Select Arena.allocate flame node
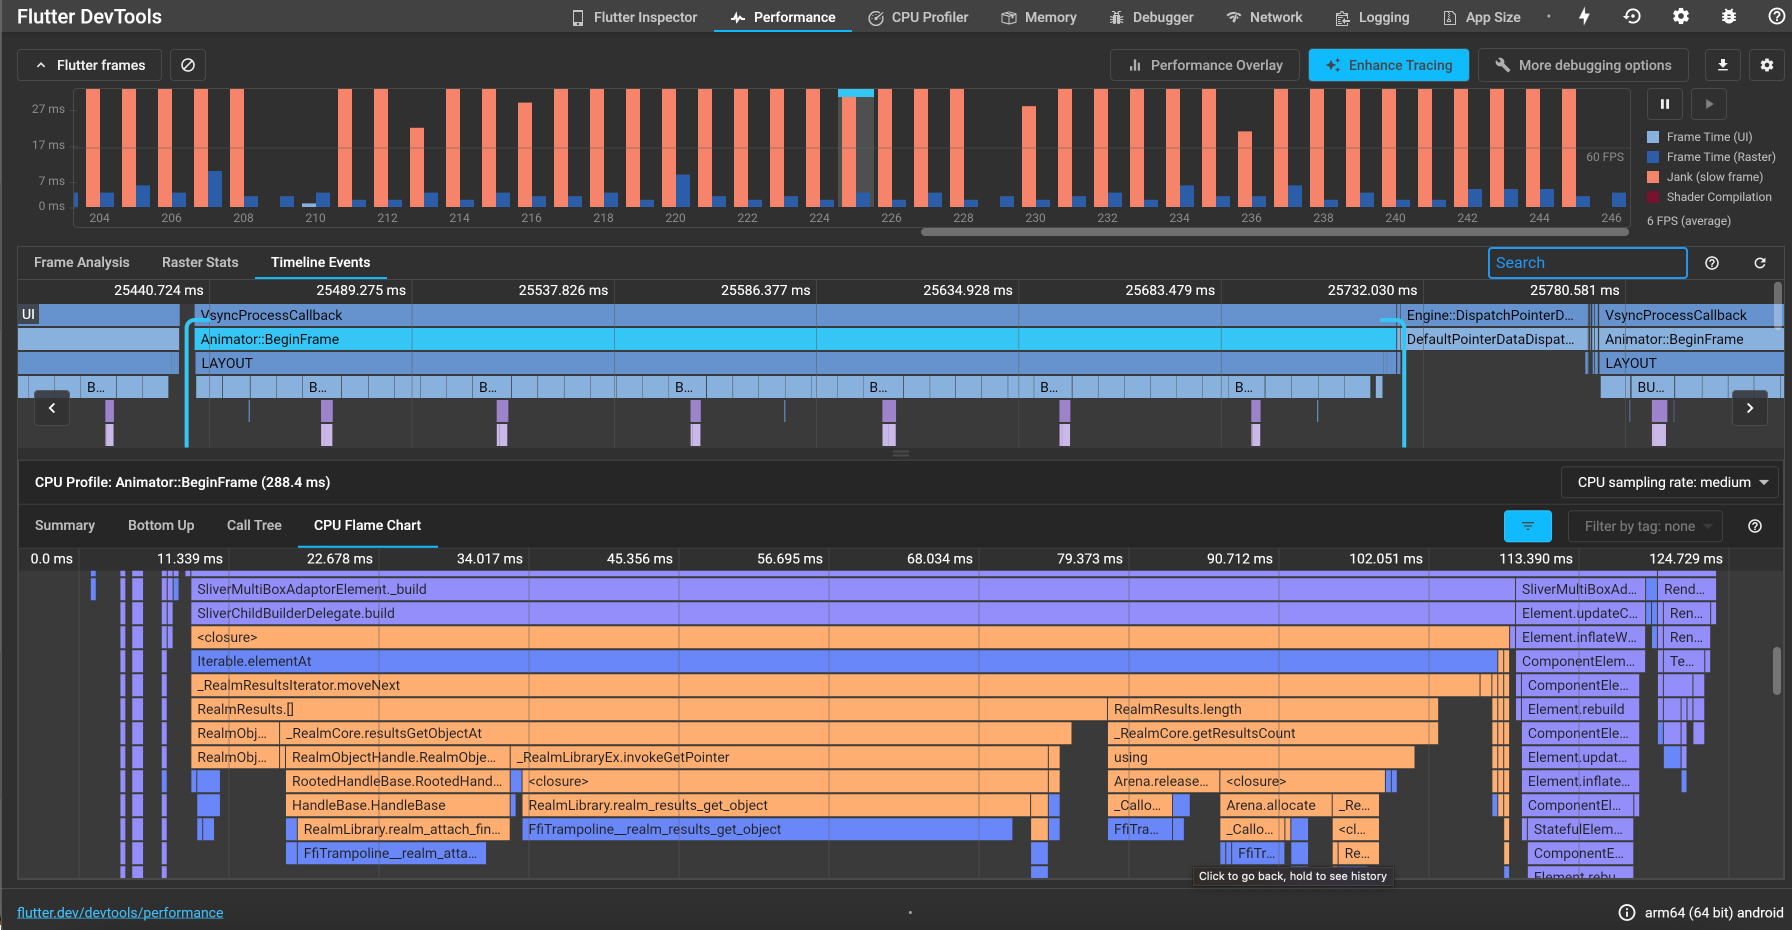This screenshot has height=930, width=1792. 1276,805
